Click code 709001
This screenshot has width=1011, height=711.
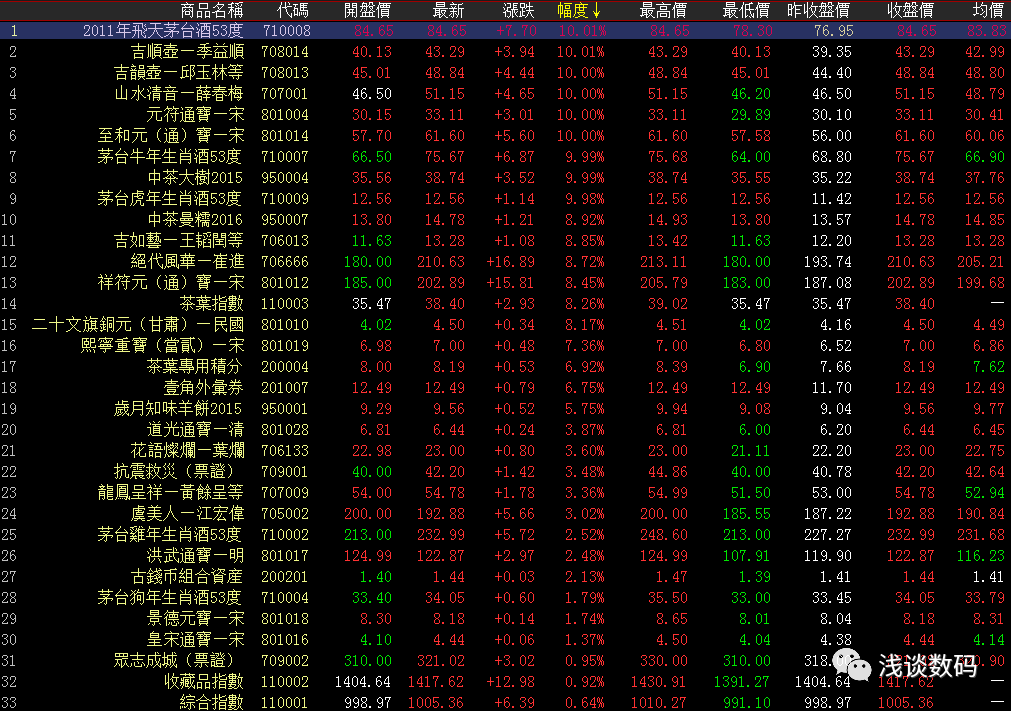[285, 471]
